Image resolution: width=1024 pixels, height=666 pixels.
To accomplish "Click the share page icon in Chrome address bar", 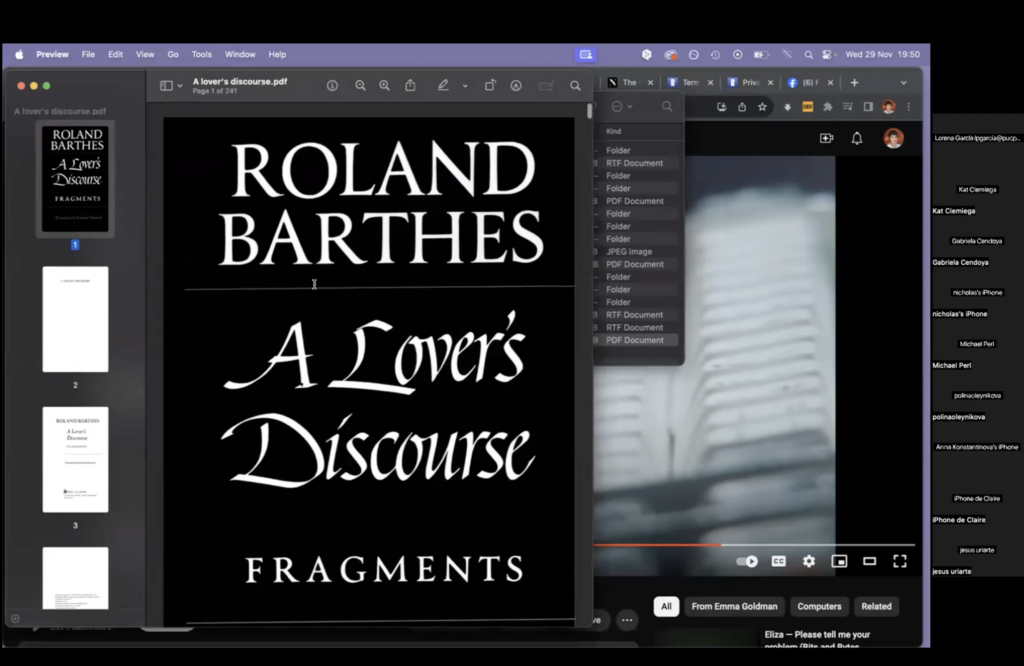I will 742,107.
